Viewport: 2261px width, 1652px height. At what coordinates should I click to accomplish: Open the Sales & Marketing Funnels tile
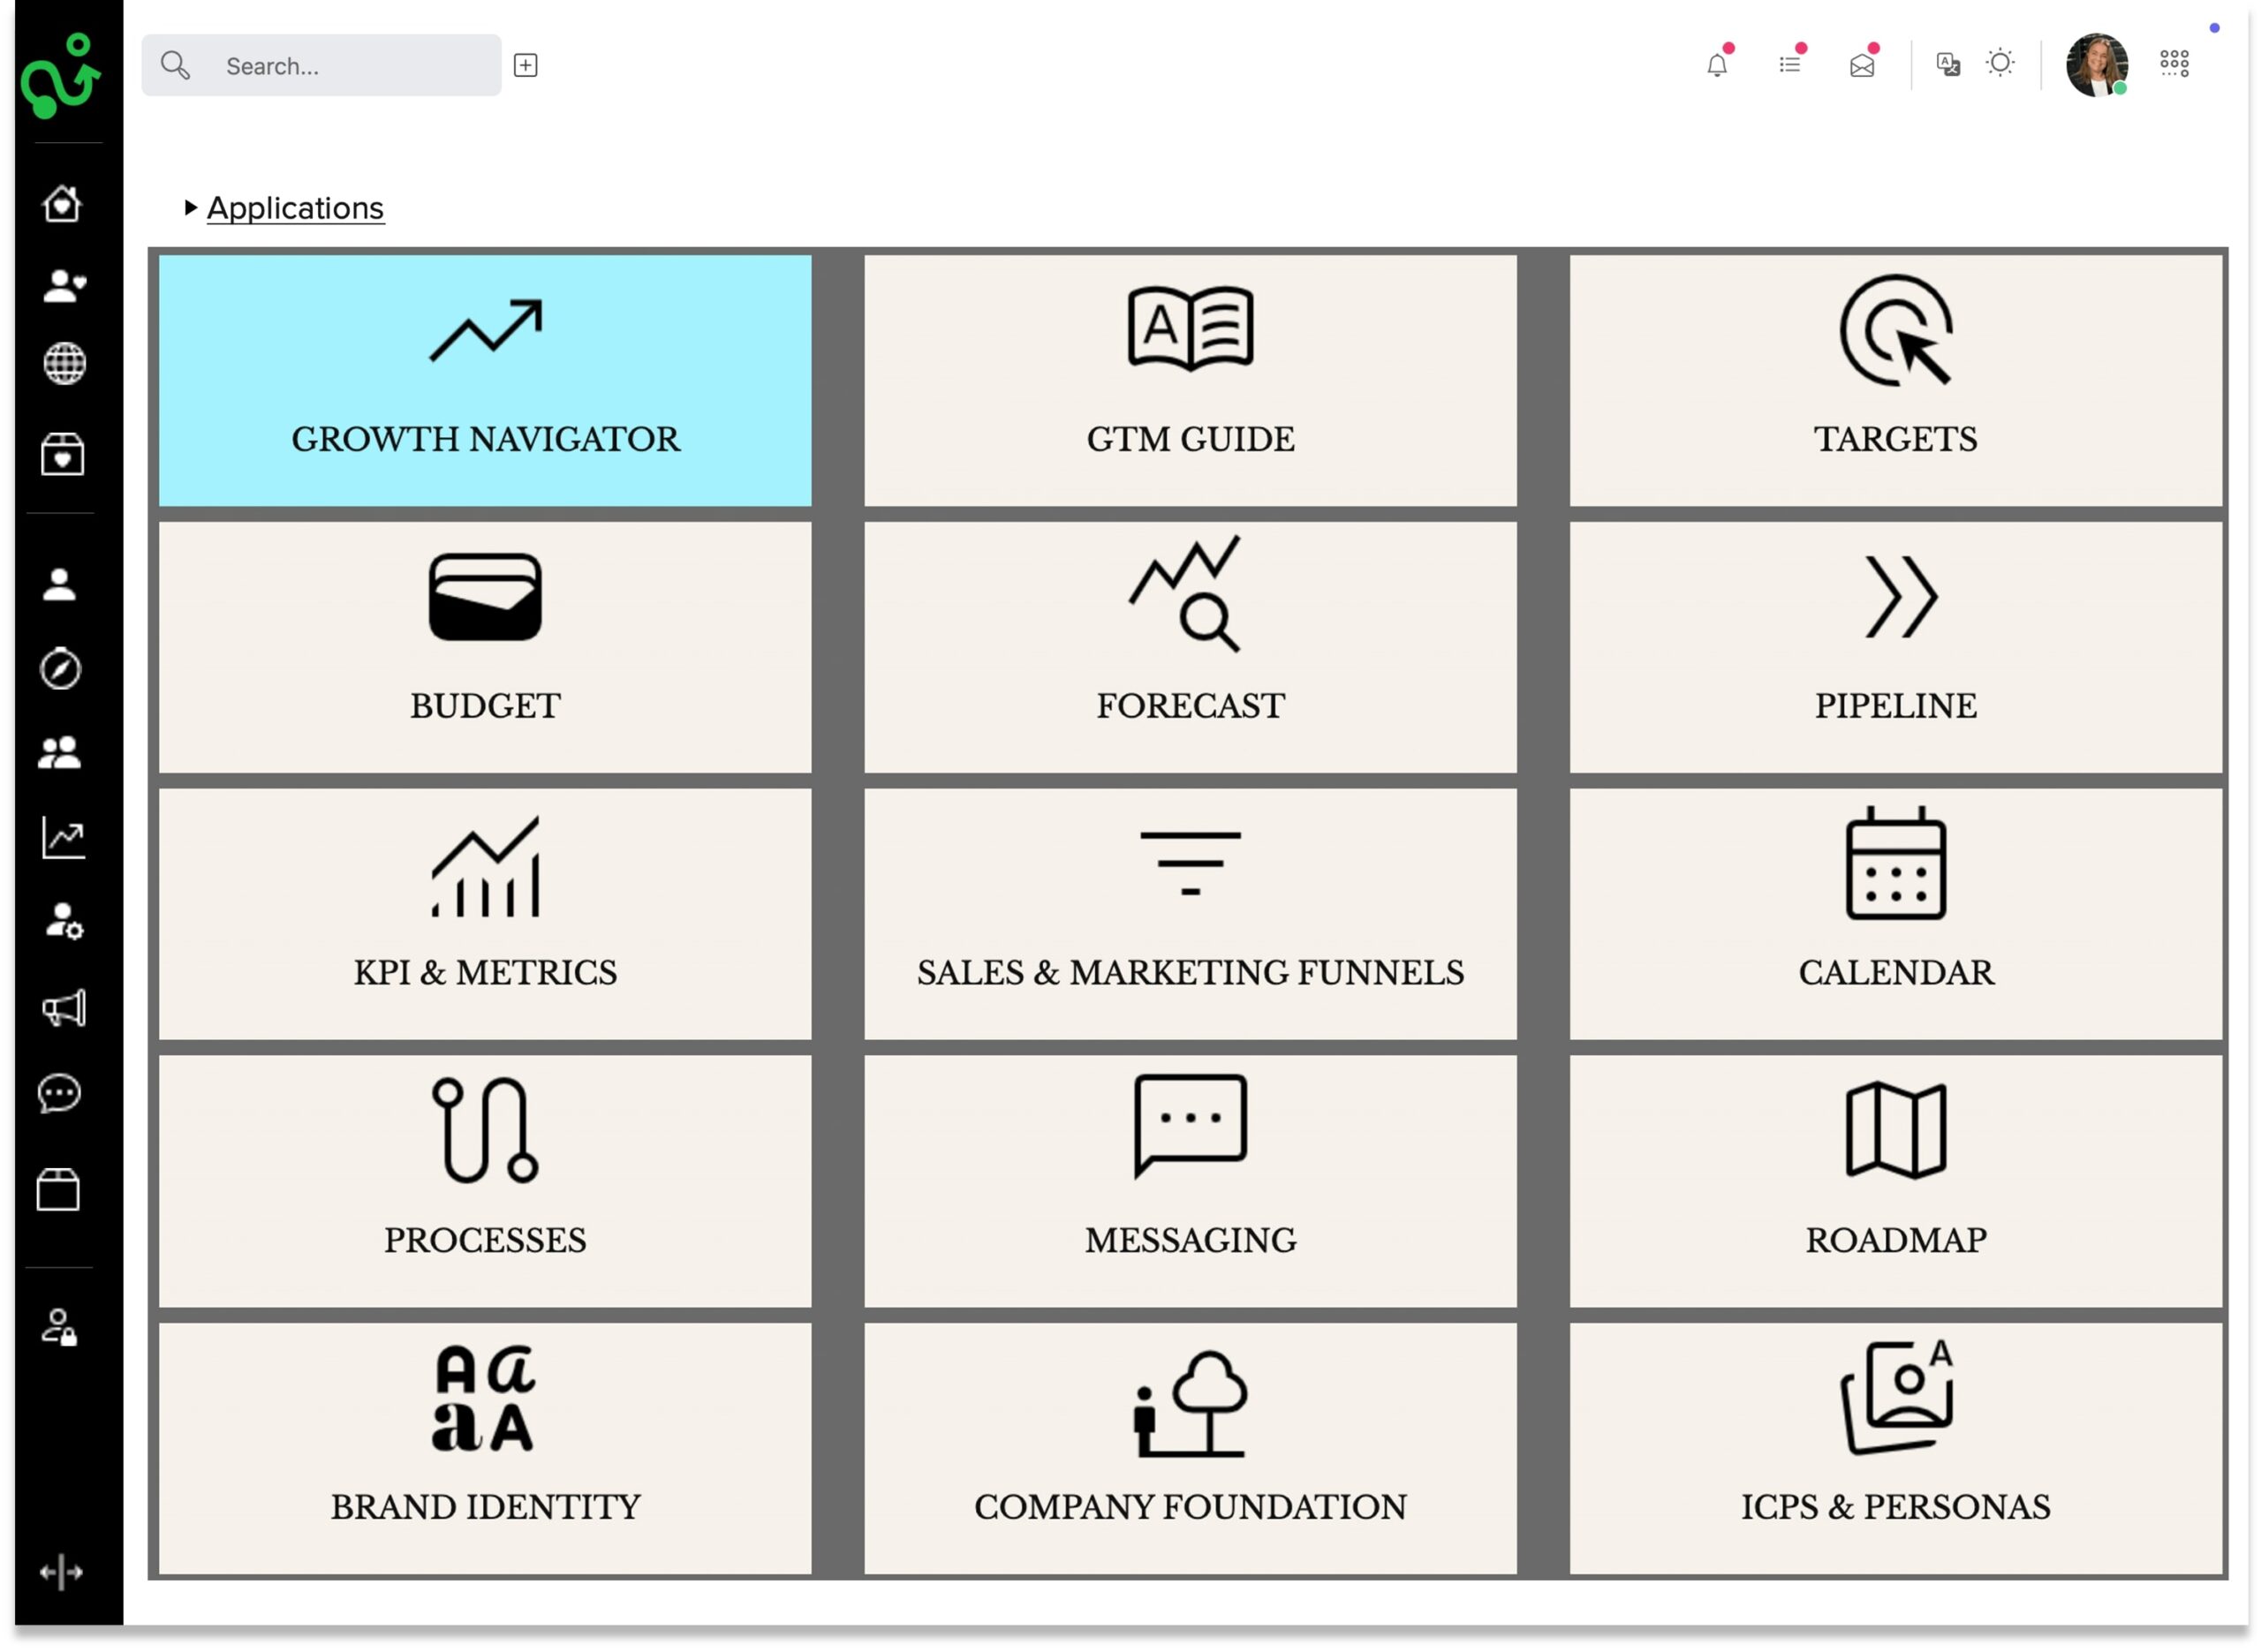(x=1191, y=915)
